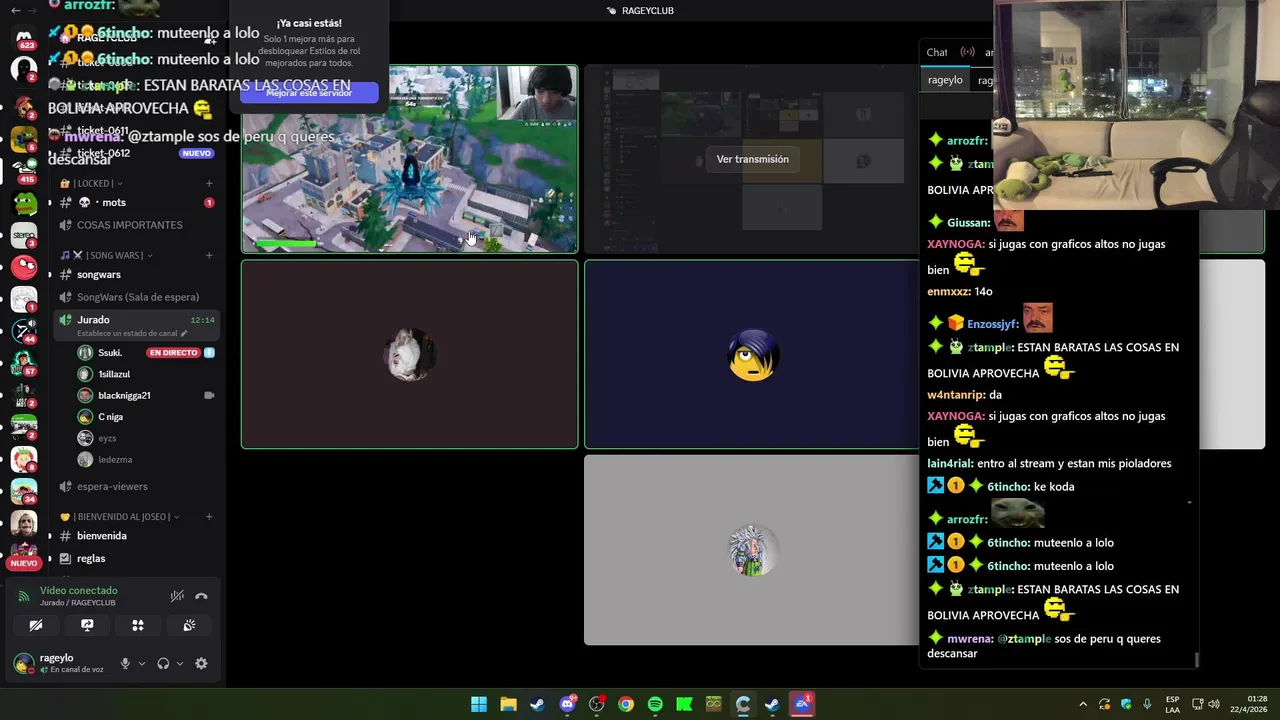Open Spotify from the taskbar
The image size is (1280, 720).
point(655,704)
